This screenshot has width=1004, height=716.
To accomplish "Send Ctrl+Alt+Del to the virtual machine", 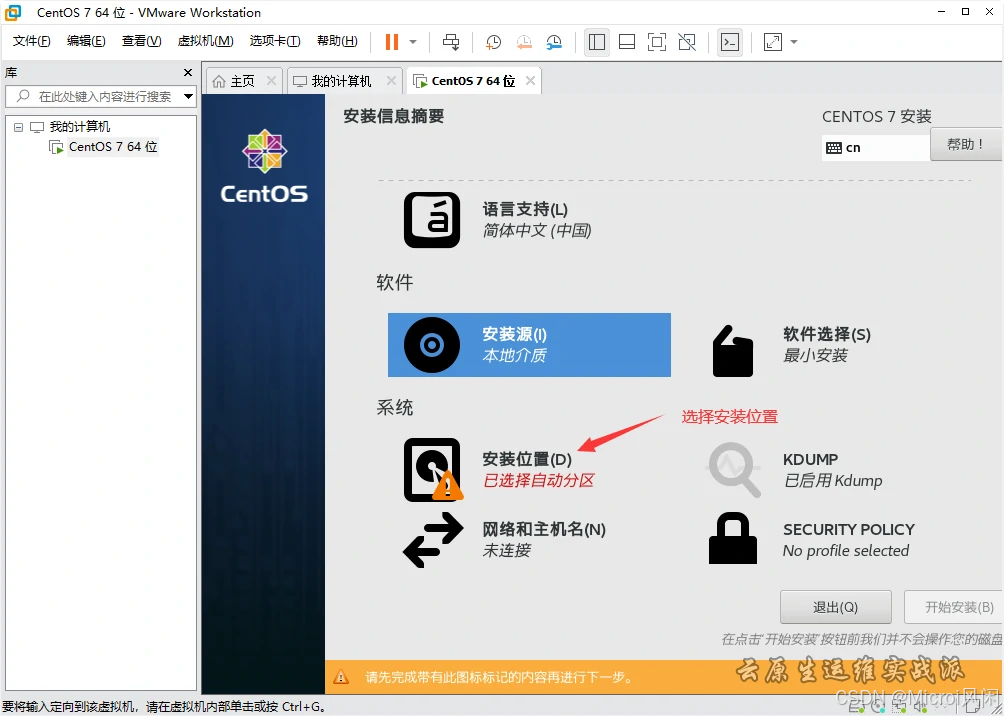I will [451, 42].
